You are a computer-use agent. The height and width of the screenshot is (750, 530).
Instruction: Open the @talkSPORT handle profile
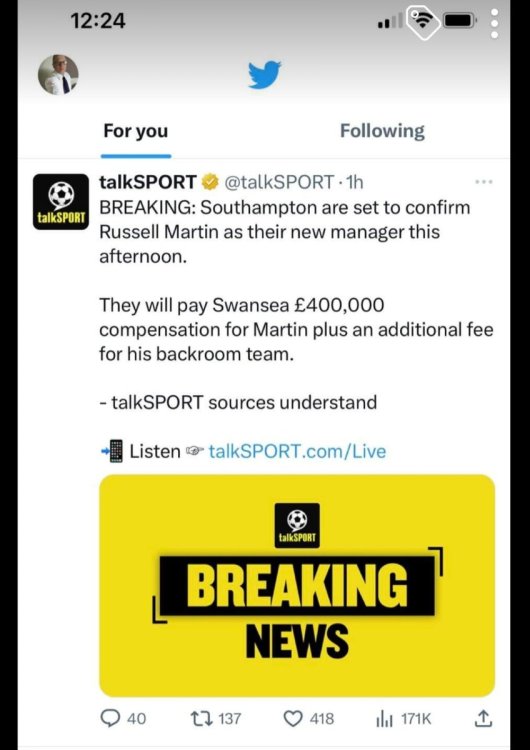click(x=279, y=182)
